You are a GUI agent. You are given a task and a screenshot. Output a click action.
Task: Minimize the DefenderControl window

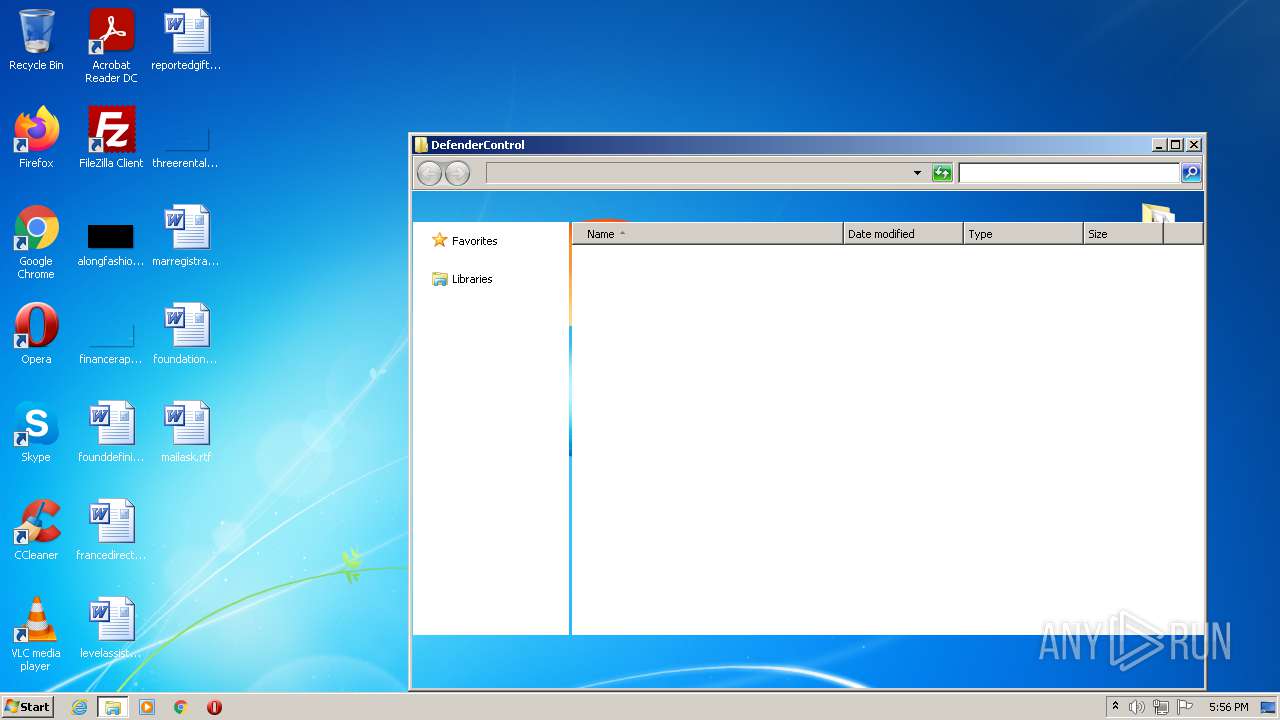pyautogui.click(x=1159, y=145)
